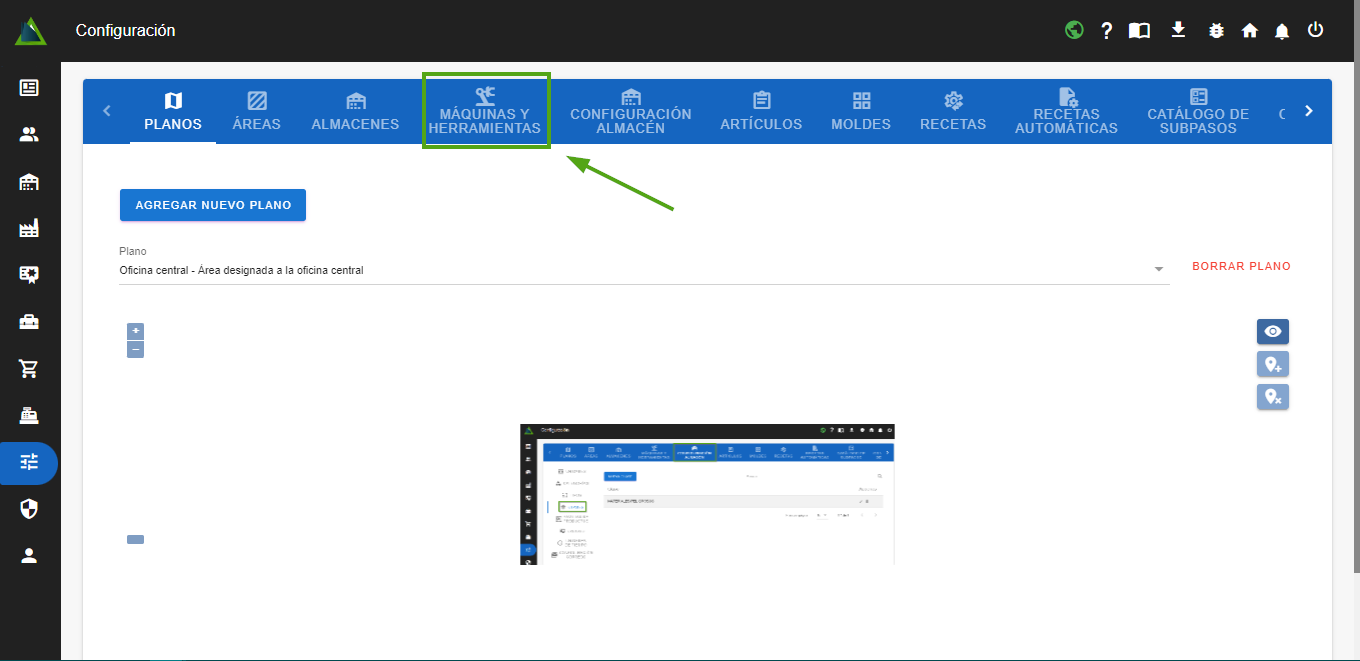Open notifications bell icon
This screenshot has width=1360, height=661.
click(1282, 31)
